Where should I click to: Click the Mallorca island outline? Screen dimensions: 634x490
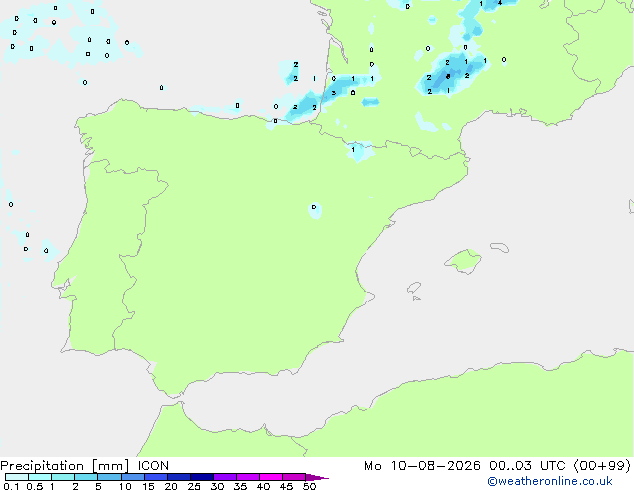point(463,261)
